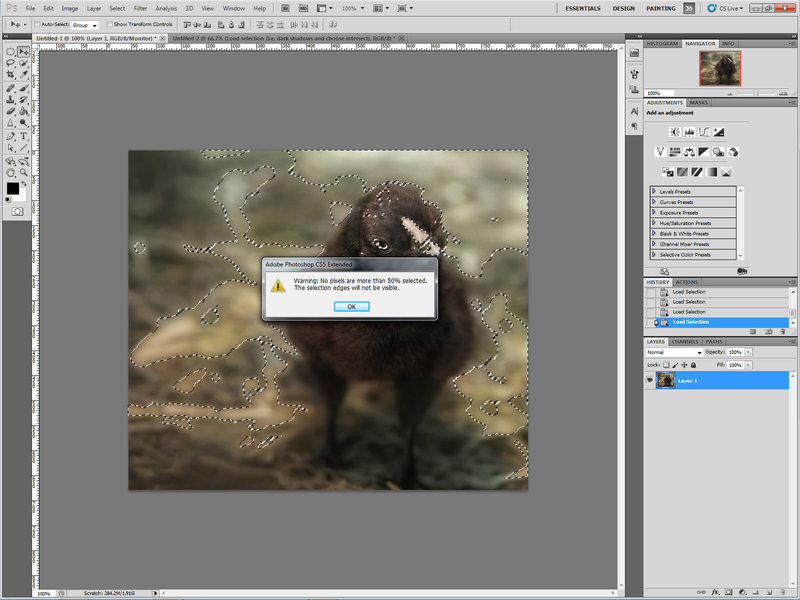The image size is (800, 600).
Task: Open the Filter menu
Action: click(x=140, y=8)
